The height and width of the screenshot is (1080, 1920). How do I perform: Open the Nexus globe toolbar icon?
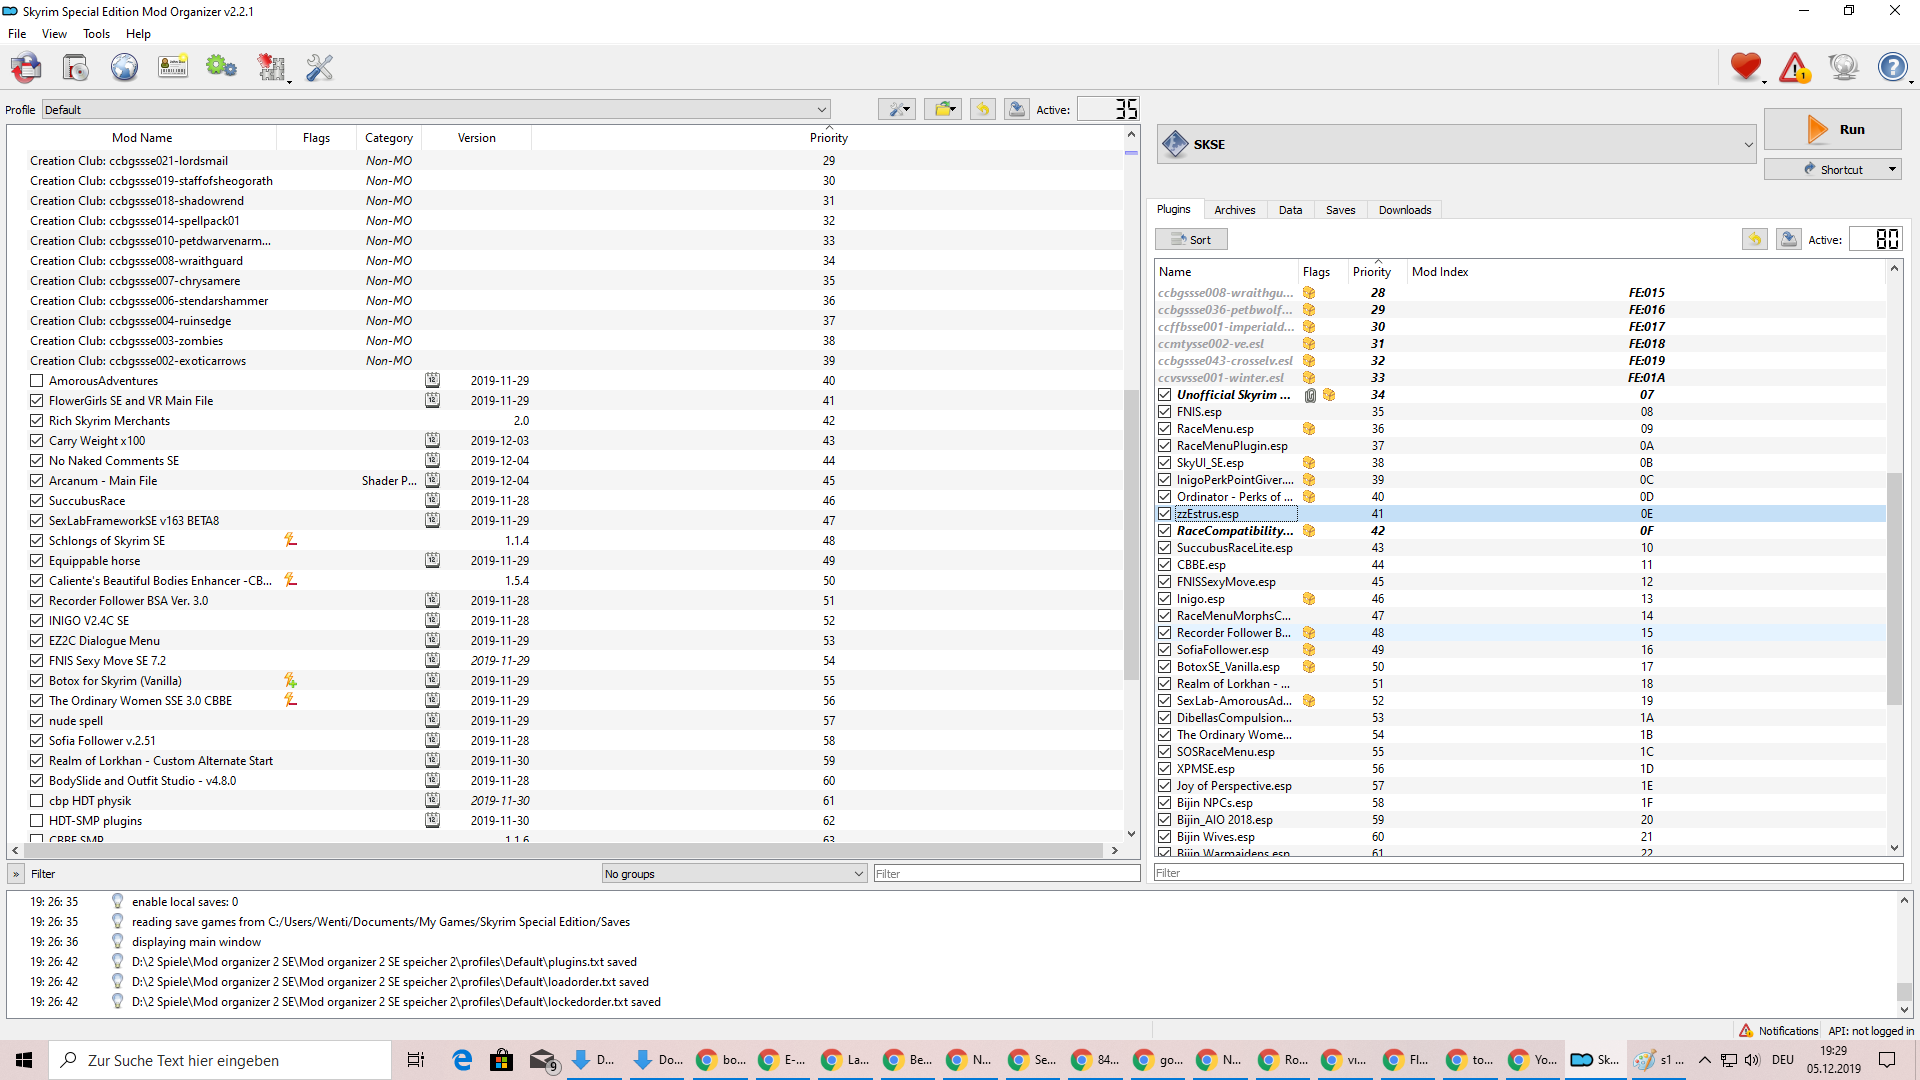(124, 68)
